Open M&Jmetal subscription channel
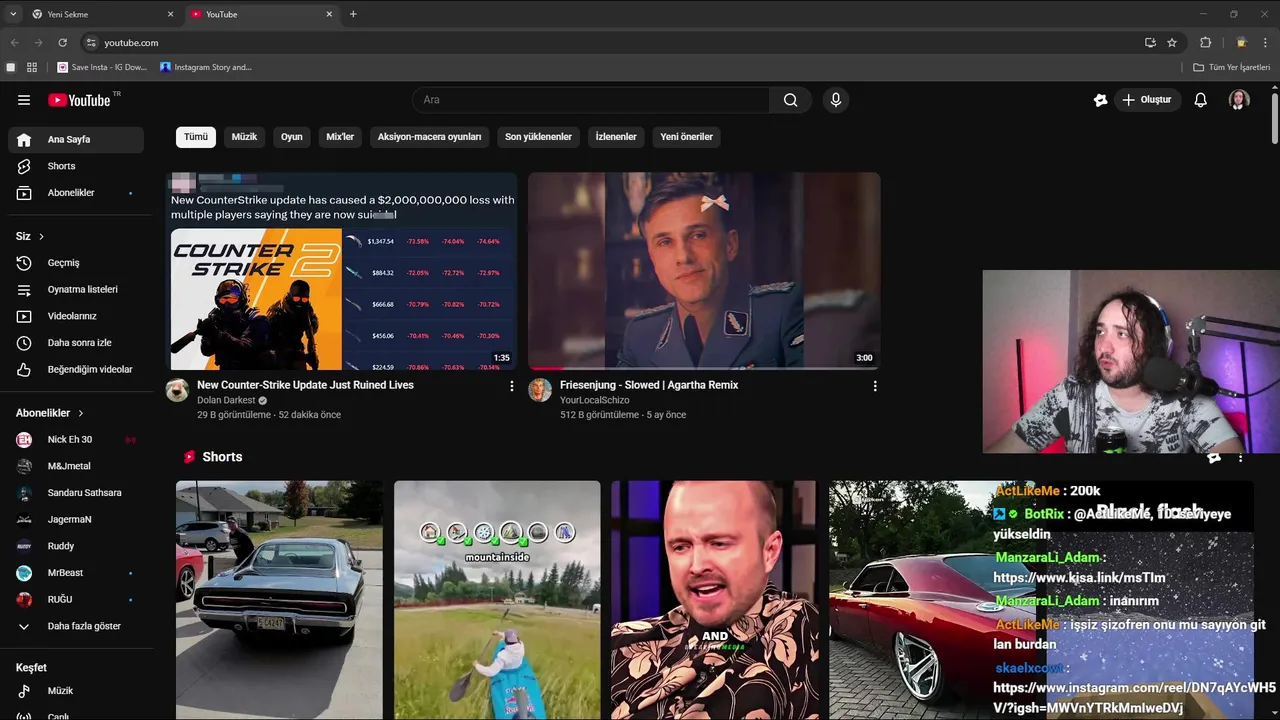Image resolution: width=1280 pixels, height=720 pixels. click(x=76, y=466)
